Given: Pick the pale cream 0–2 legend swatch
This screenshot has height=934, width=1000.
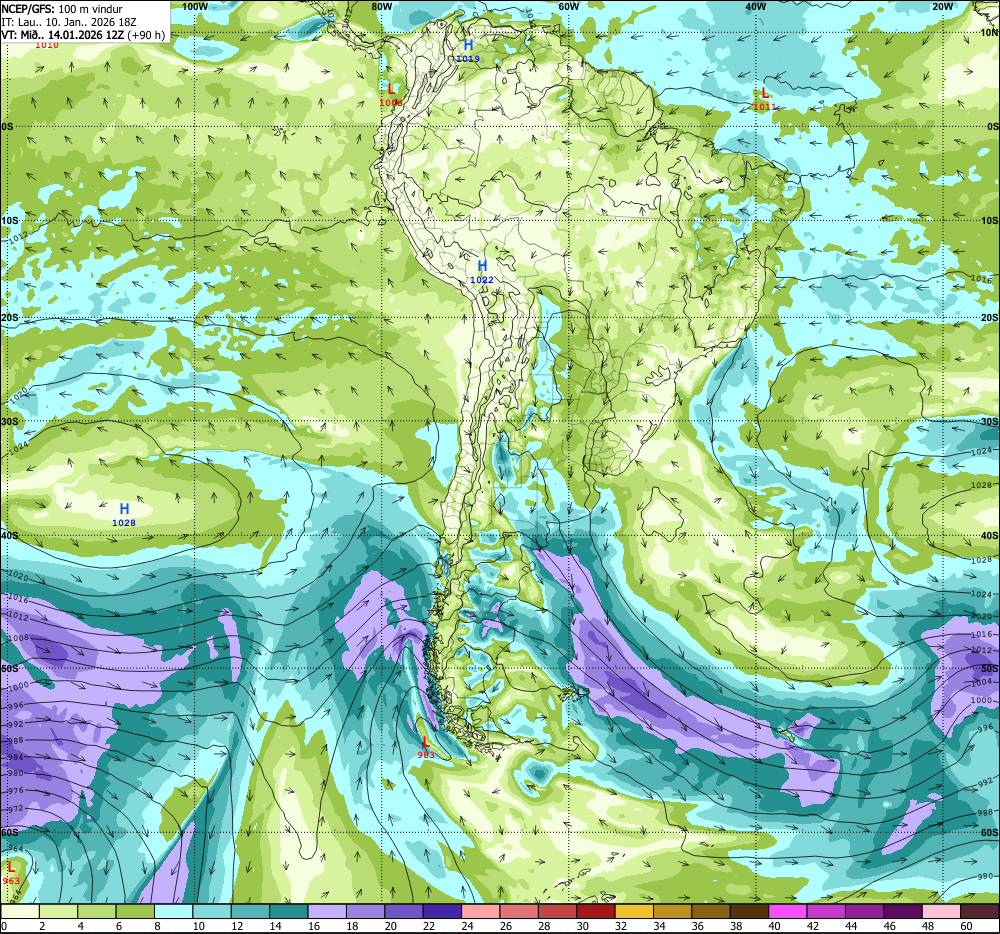Looking at the screenshot, I should coord(20,911).
